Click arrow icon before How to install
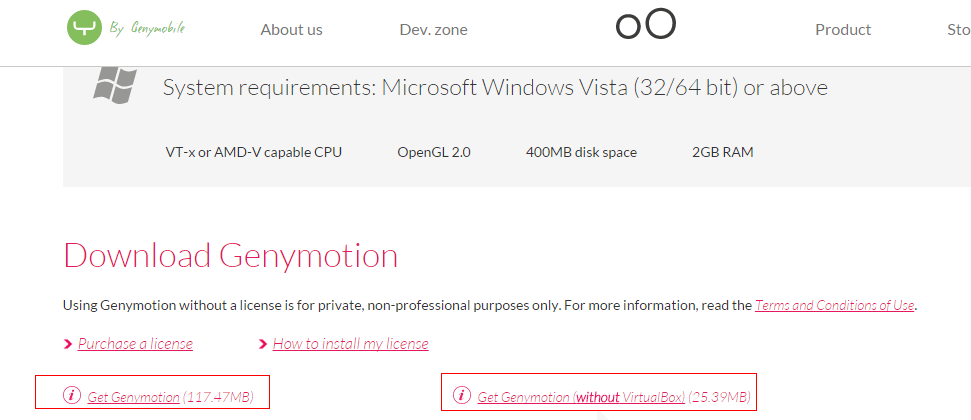This screenshot has width=971, height=420. click(263, 344)
